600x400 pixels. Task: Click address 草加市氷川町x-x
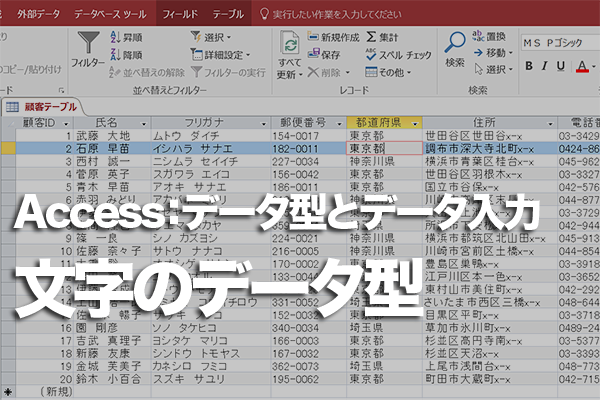point(490,328)
